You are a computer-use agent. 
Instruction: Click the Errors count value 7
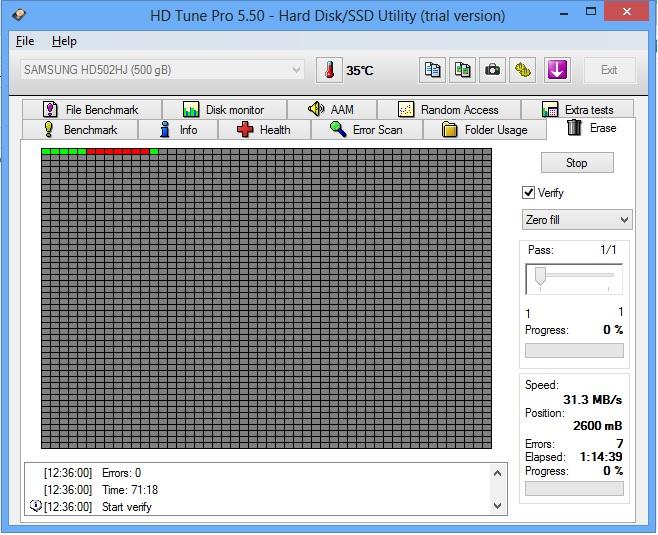[x=619, y=443]
